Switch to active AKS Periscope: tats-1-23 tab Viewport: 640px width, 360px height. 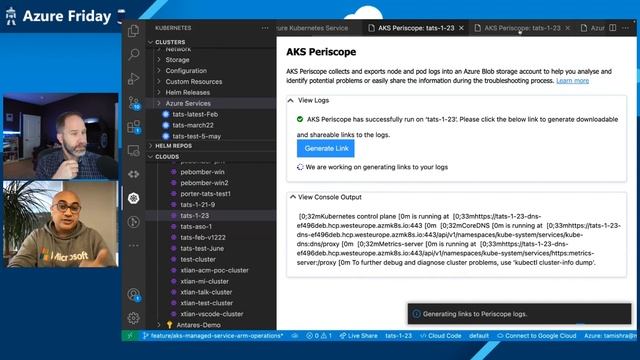coord(416,28)
